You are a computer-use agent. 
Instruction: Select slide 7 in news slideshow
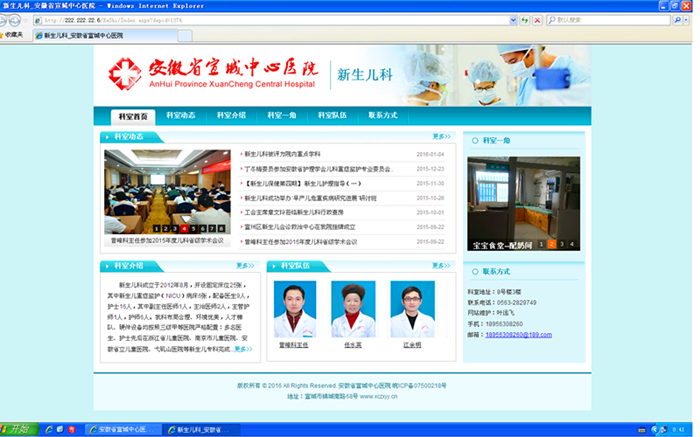tap(212, 229)
